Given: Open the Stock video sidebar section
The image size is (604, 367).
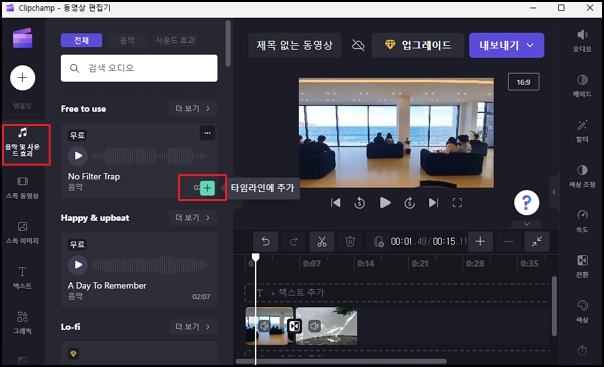Looking at the screenshot, I should point(22,188).
